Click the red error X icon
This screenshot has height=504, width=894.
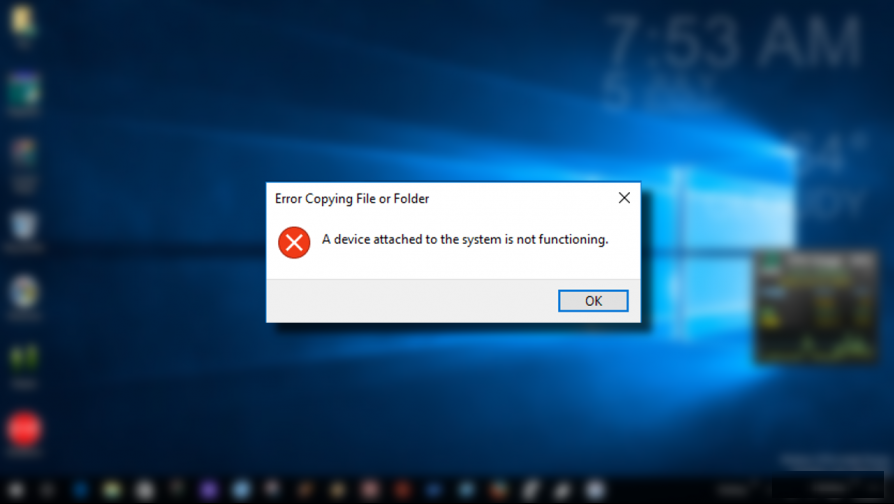coord(294,242)
